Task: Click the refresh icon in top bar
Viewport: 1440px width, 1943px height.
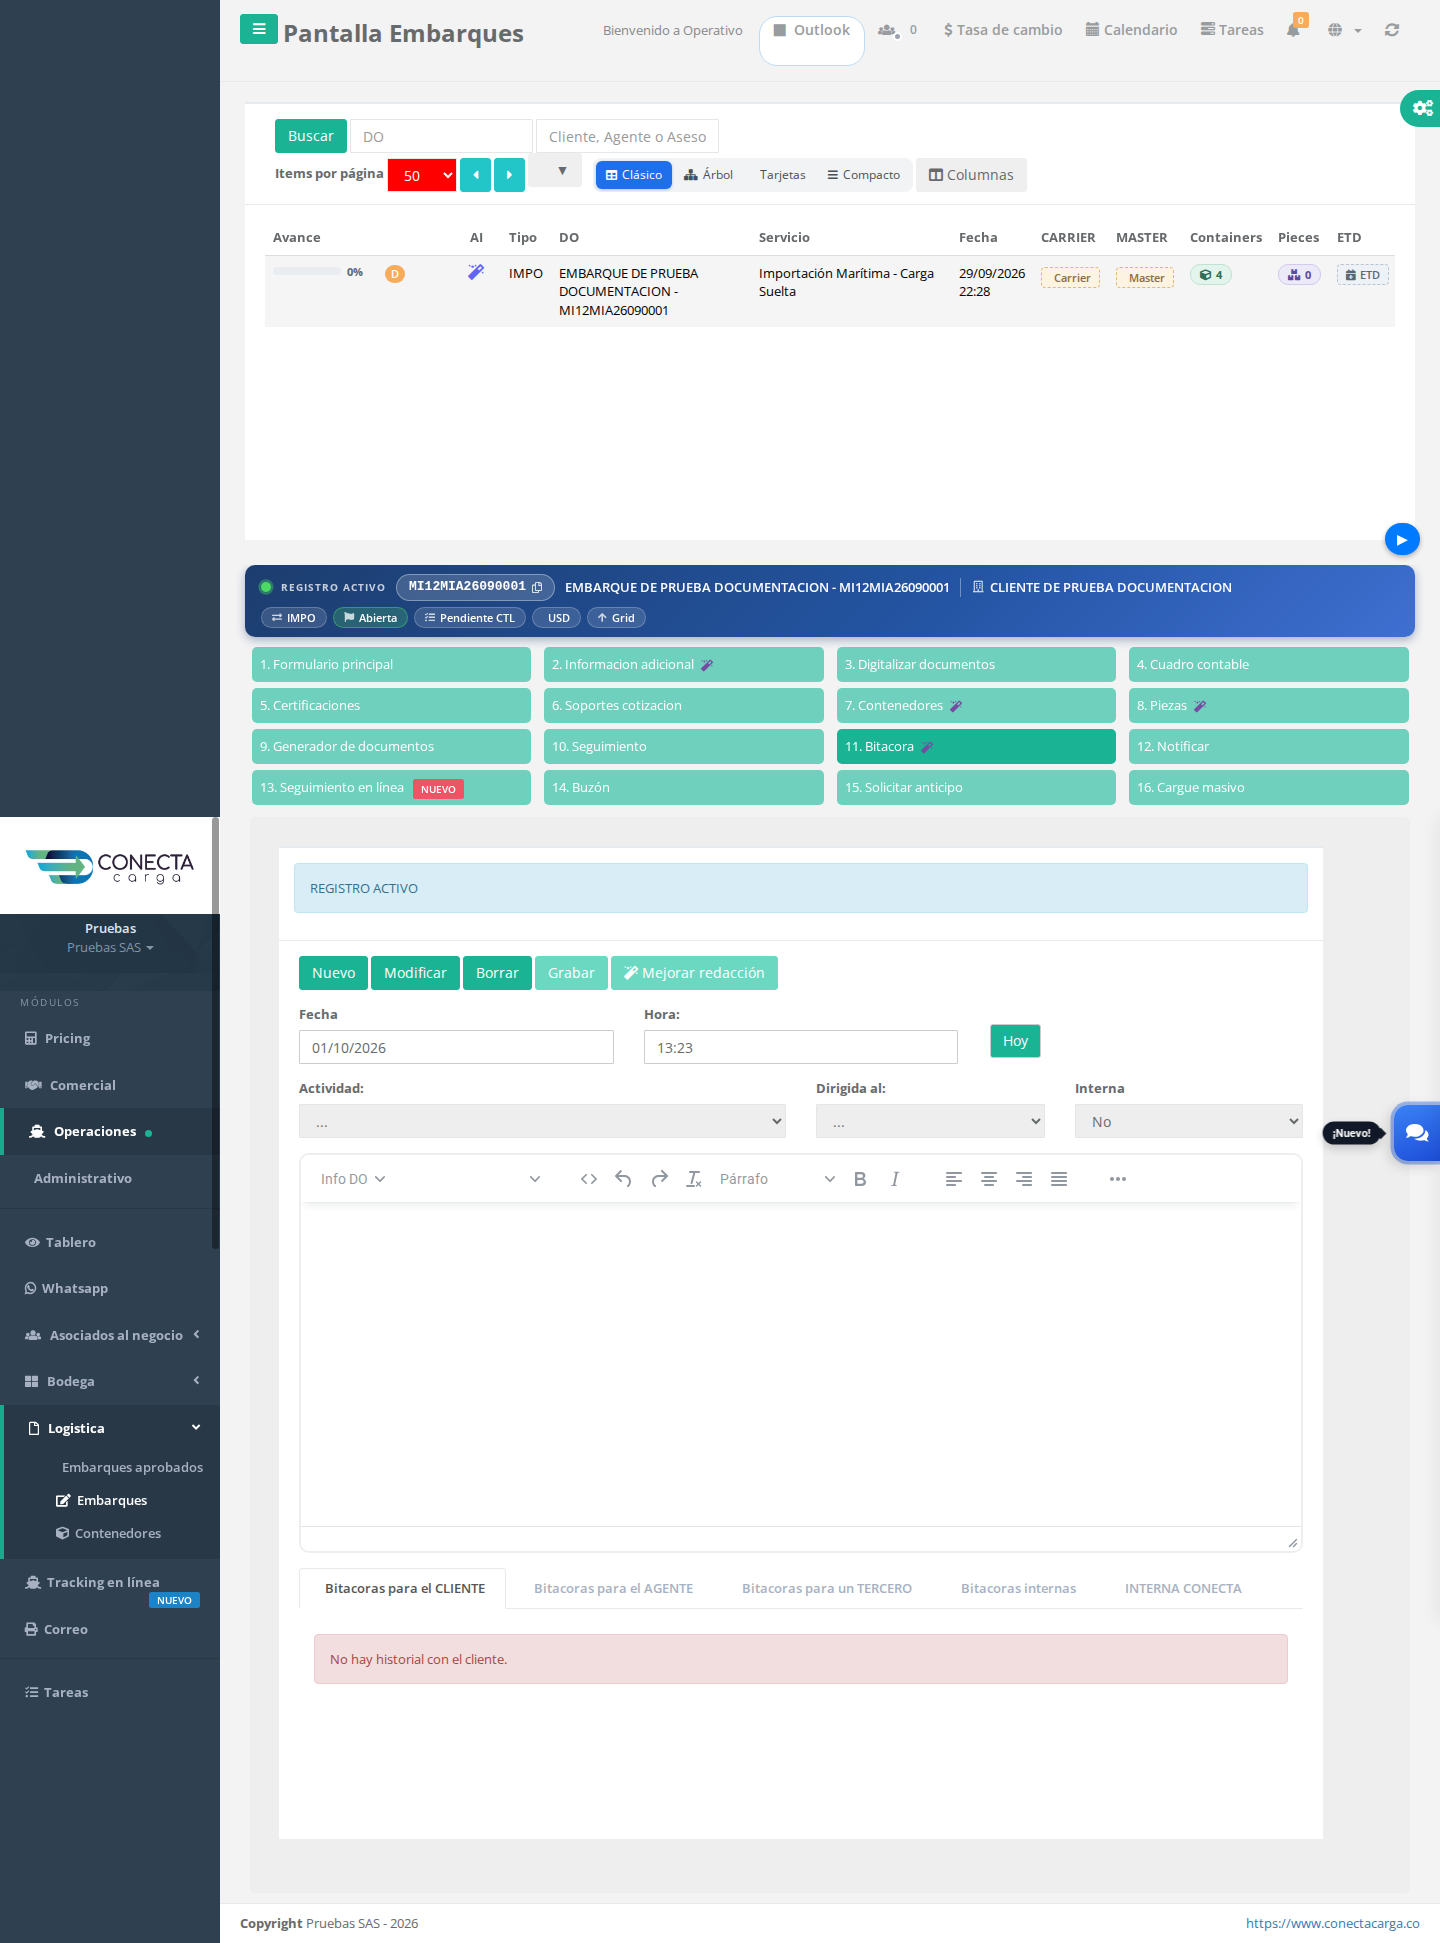Action: point(1392,30)
